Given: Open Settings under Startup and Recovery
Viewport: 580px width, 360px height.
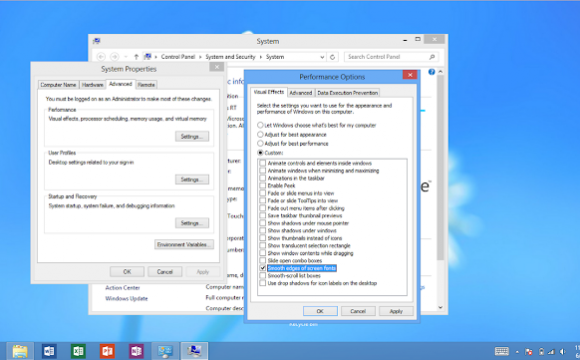Looking at the screenshot, I should click(192, 223).
